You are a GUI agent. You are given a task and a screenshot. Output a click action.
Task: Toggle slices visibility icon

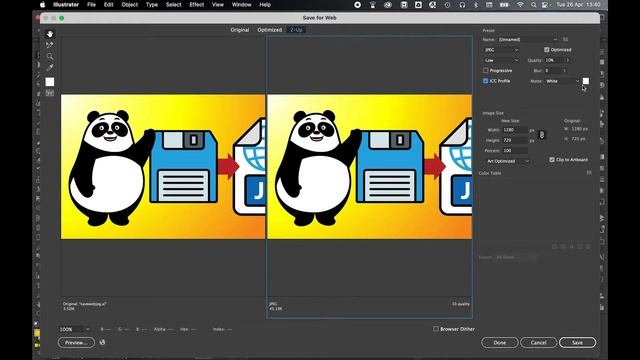(50, 93)
